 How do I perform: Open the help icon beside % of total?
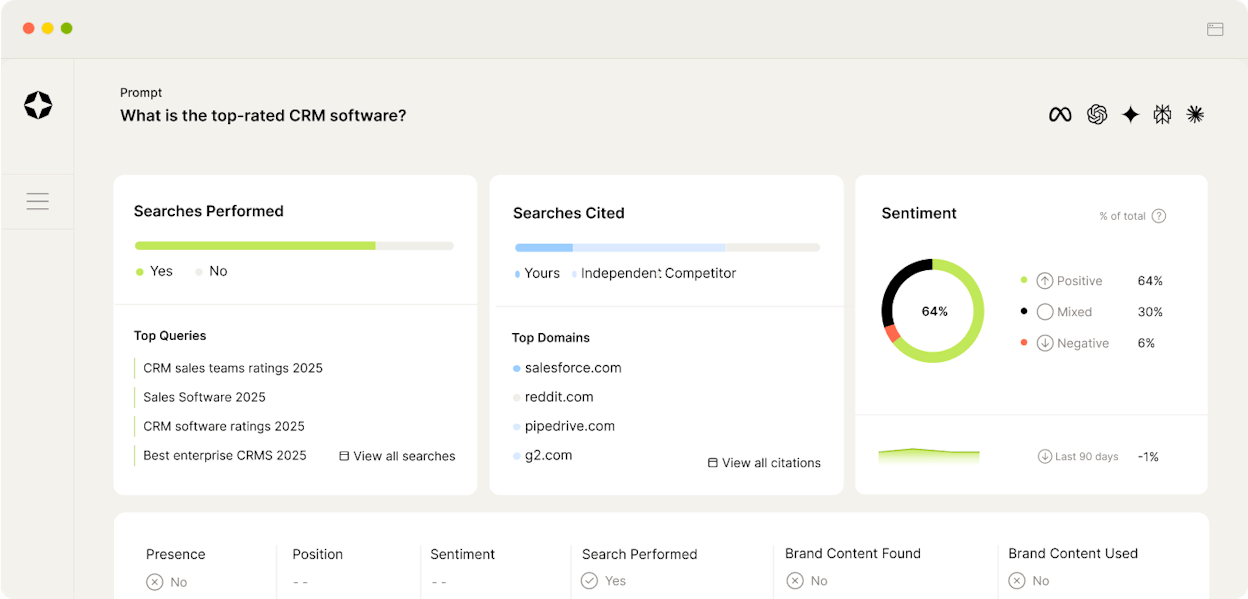point(1159,216)
